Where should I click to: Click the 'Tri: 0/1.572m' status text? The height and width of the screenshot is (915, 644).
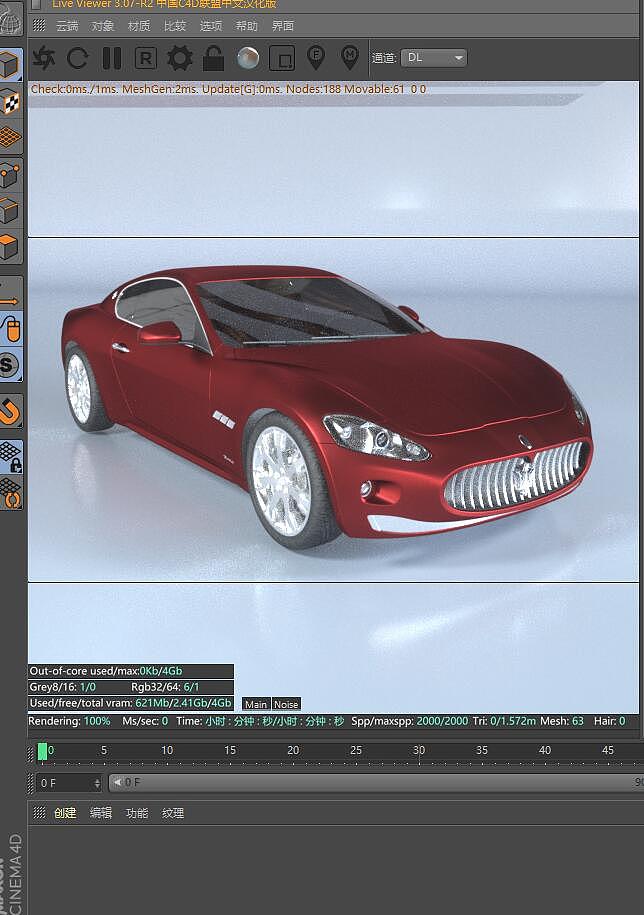(x=504, y=721)
